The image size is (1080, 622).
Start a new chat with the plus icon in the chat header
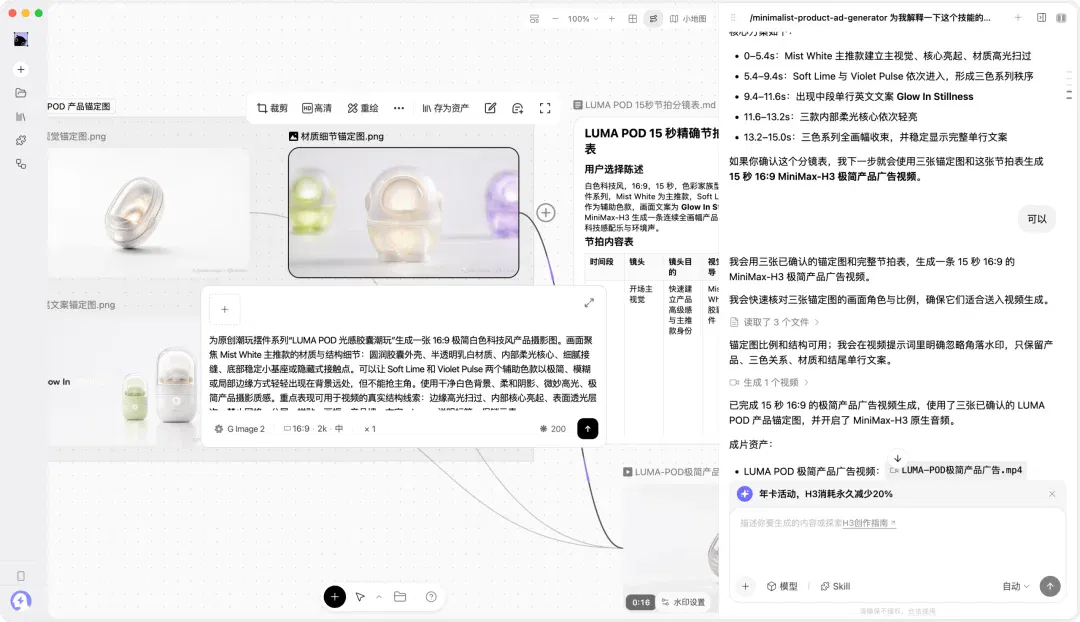pyautogui.click(x=1018, y=18)
